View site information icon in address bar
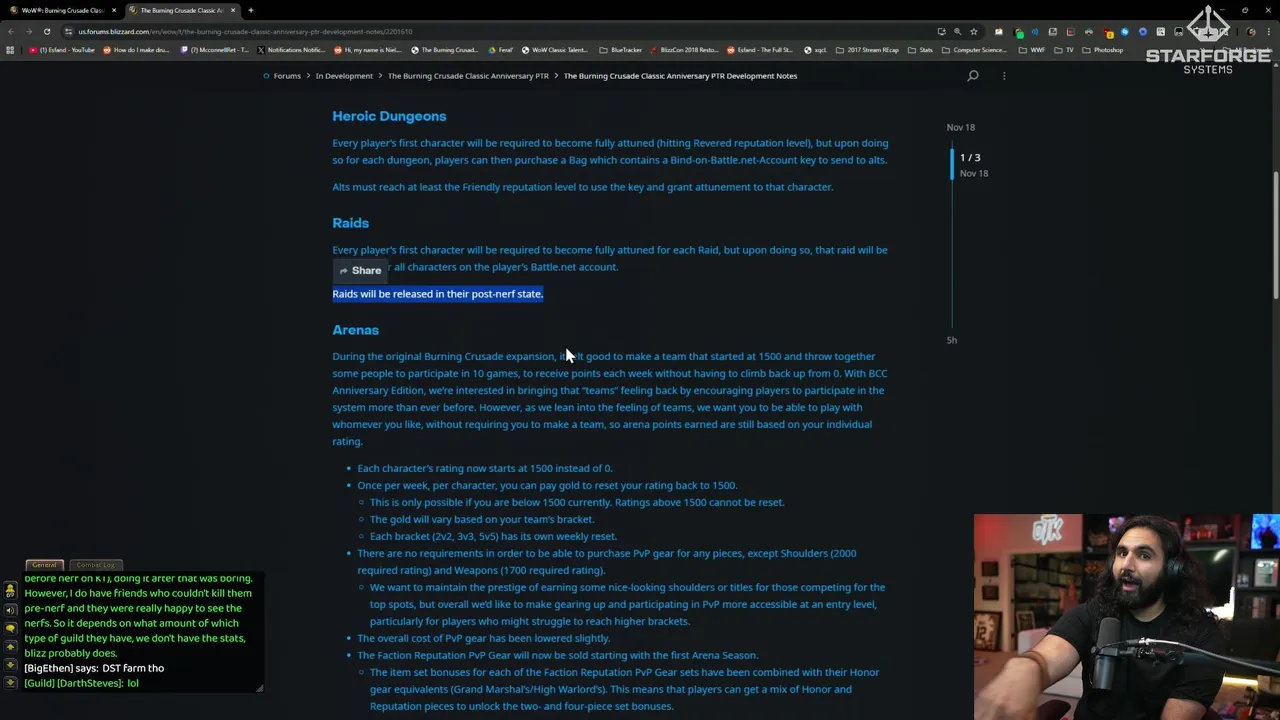The width and height of the screenshot is (1280, 720). coord(68,31)
